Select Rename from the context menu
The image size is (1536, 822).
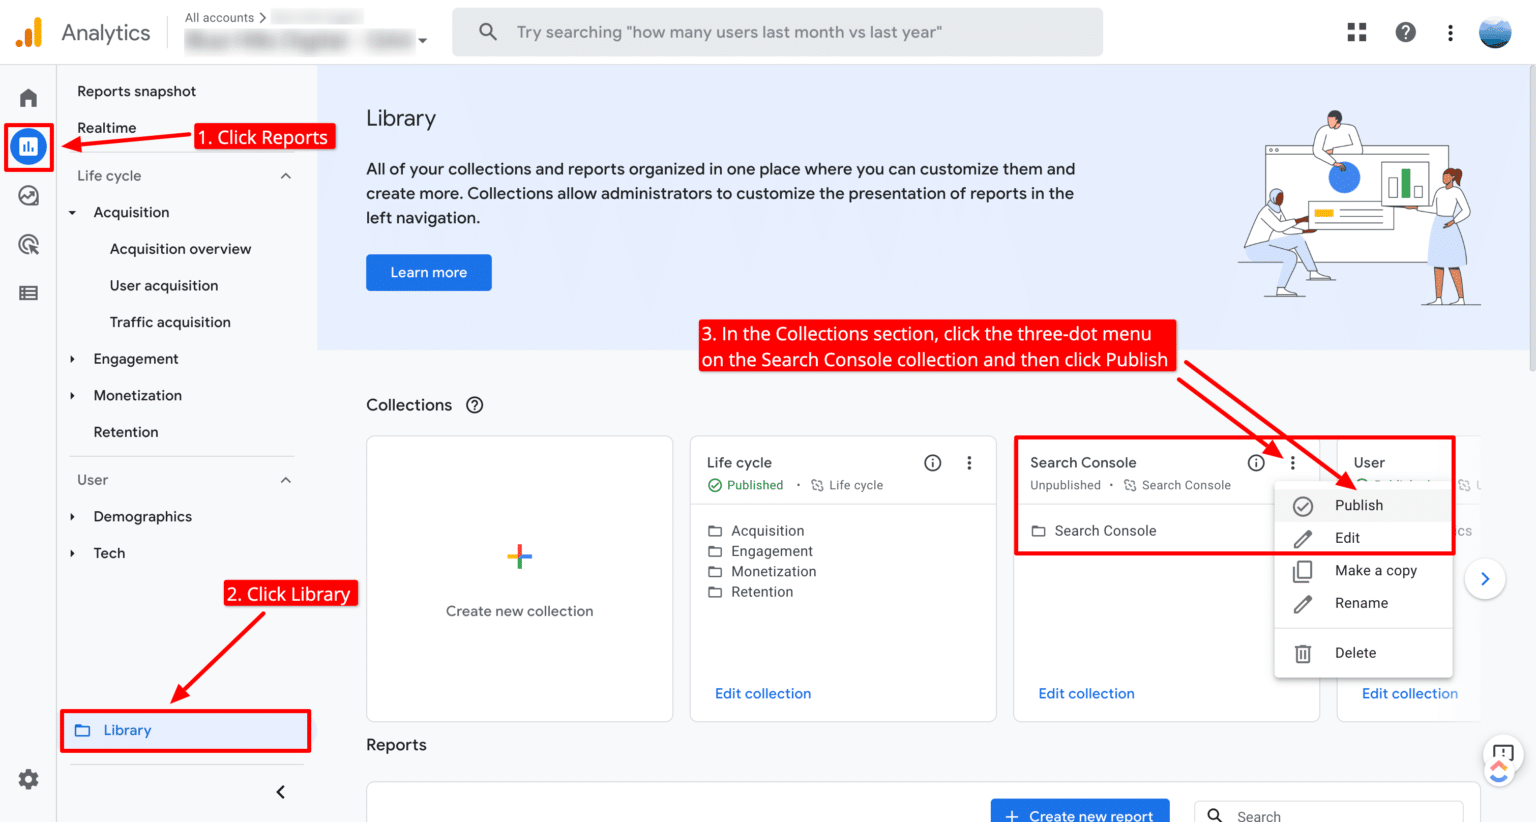tap(1363, 603)
